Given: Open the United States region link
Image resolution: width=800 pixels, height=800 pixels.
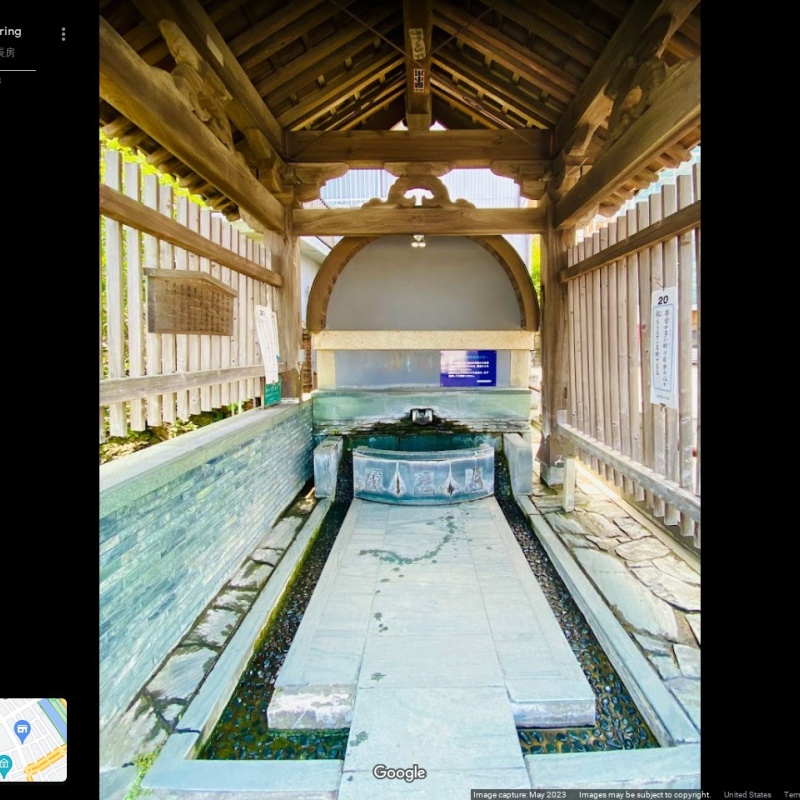Looking at the screenshot, I should pyautogui.click(x=747, y=795).
